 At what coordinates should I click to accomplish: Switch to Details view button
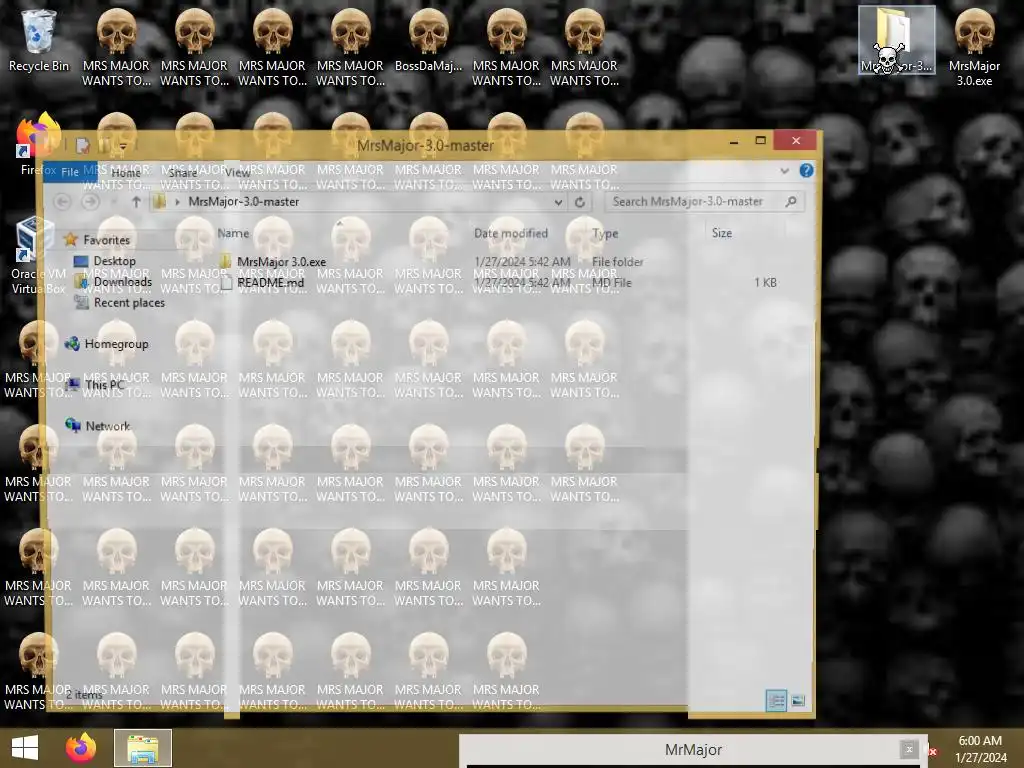pos(776,701)
